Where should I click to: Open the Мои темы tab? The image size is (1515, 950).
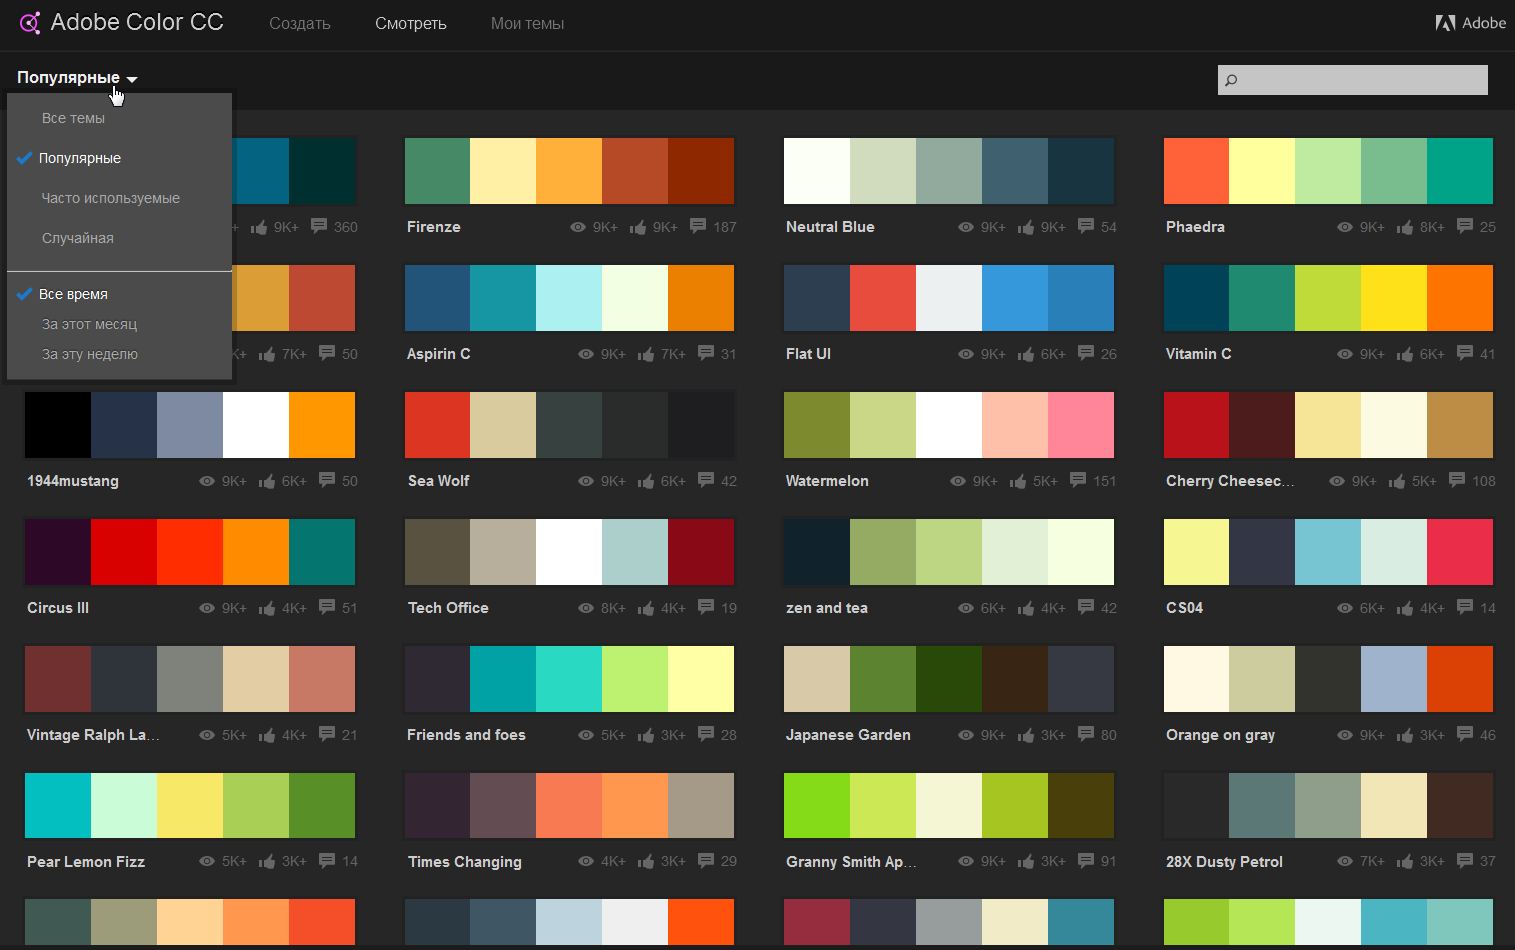(527, 23)
